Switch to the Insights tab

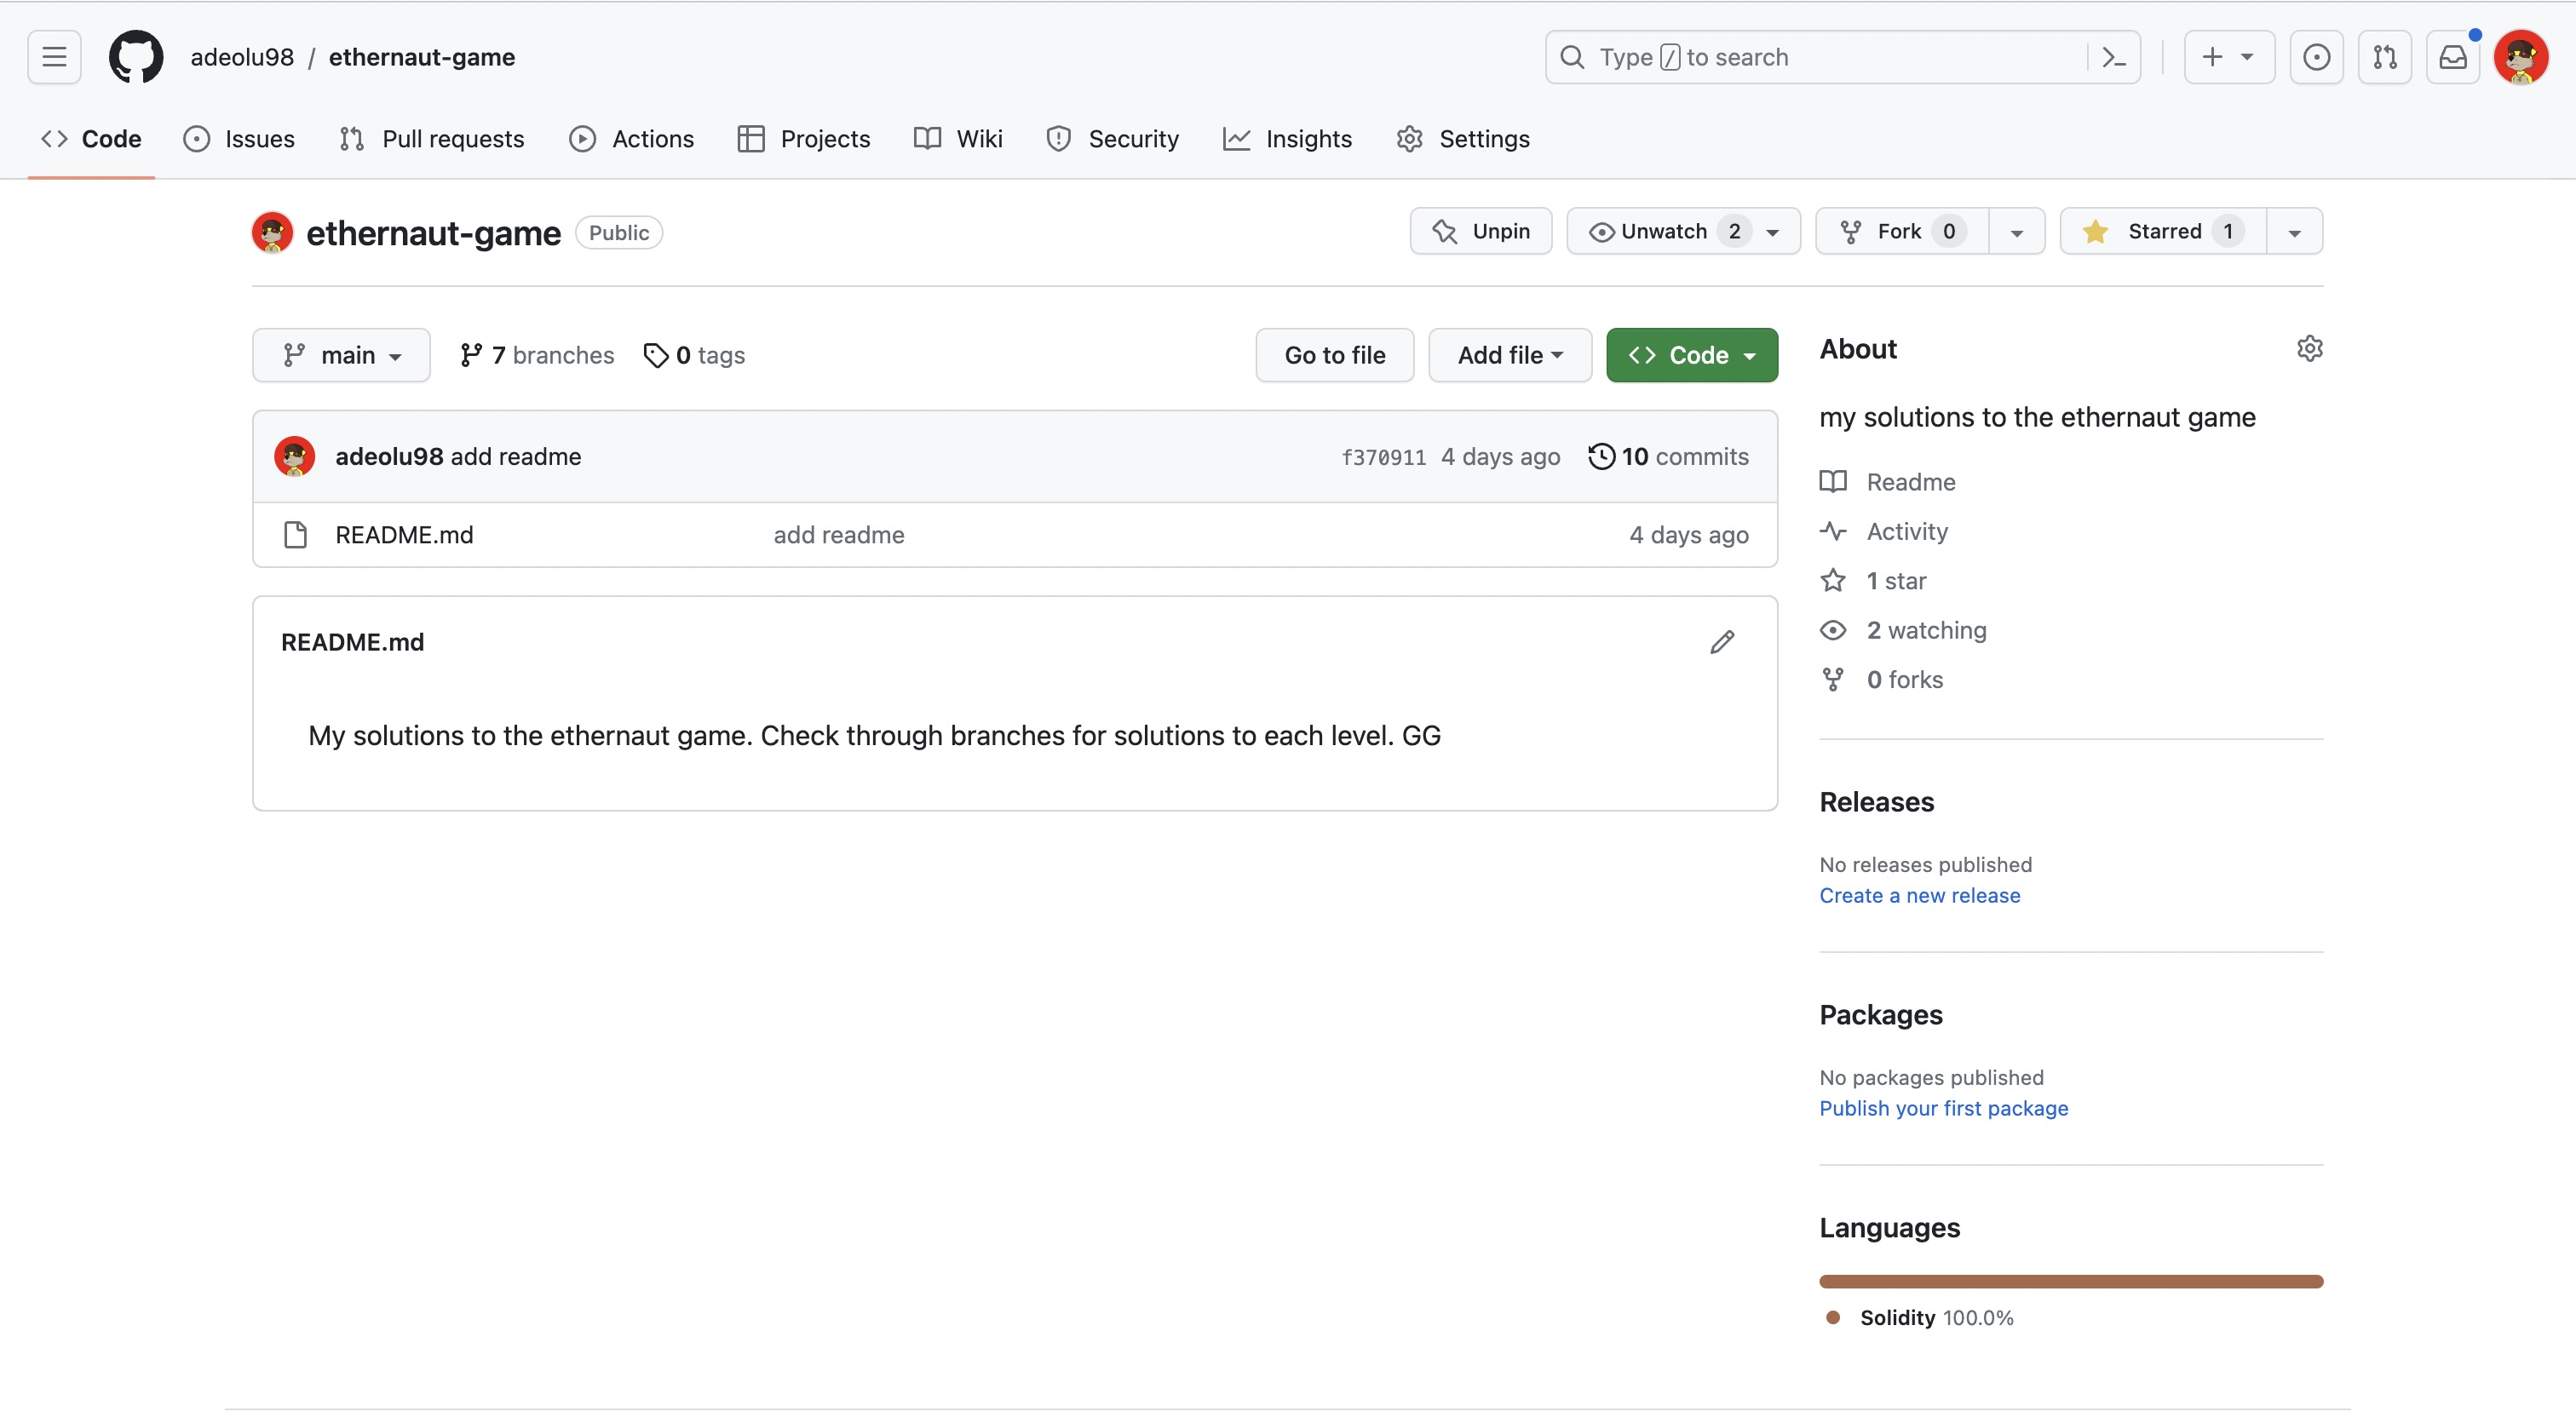pos(1287,139)
